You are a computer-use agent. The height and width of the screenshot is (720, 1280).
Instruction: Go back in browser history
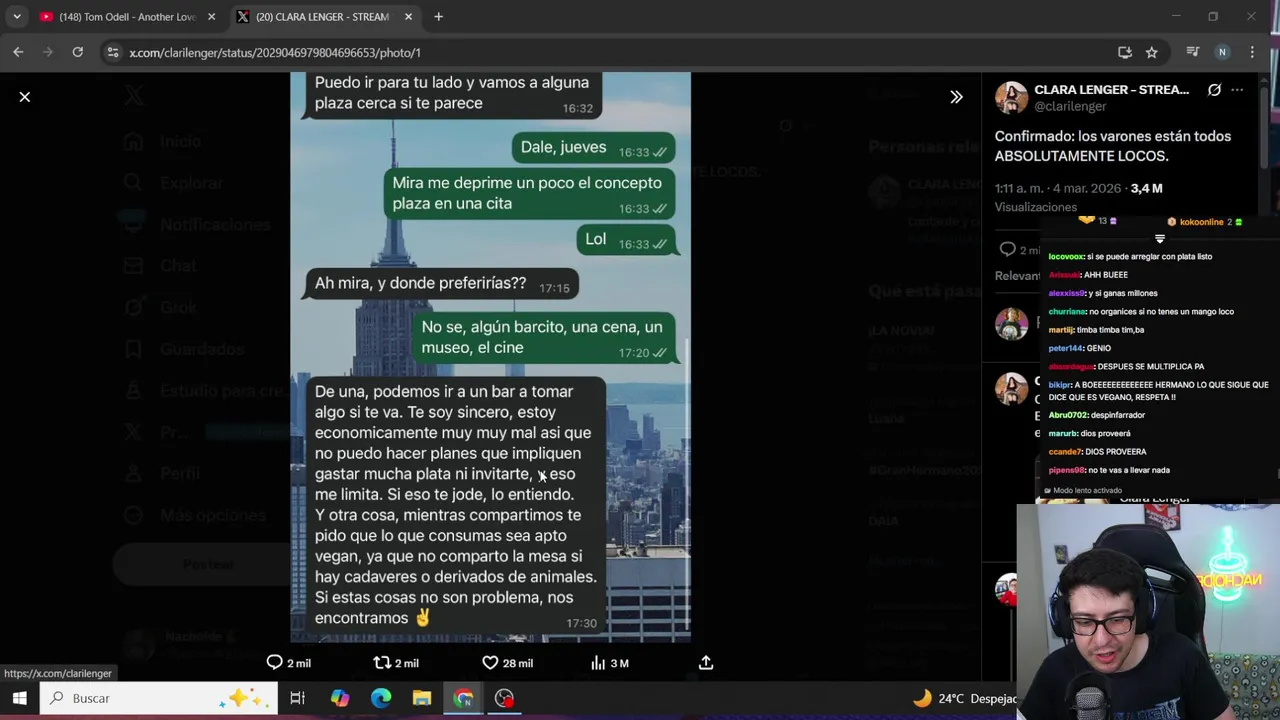[x=18, y=52]
